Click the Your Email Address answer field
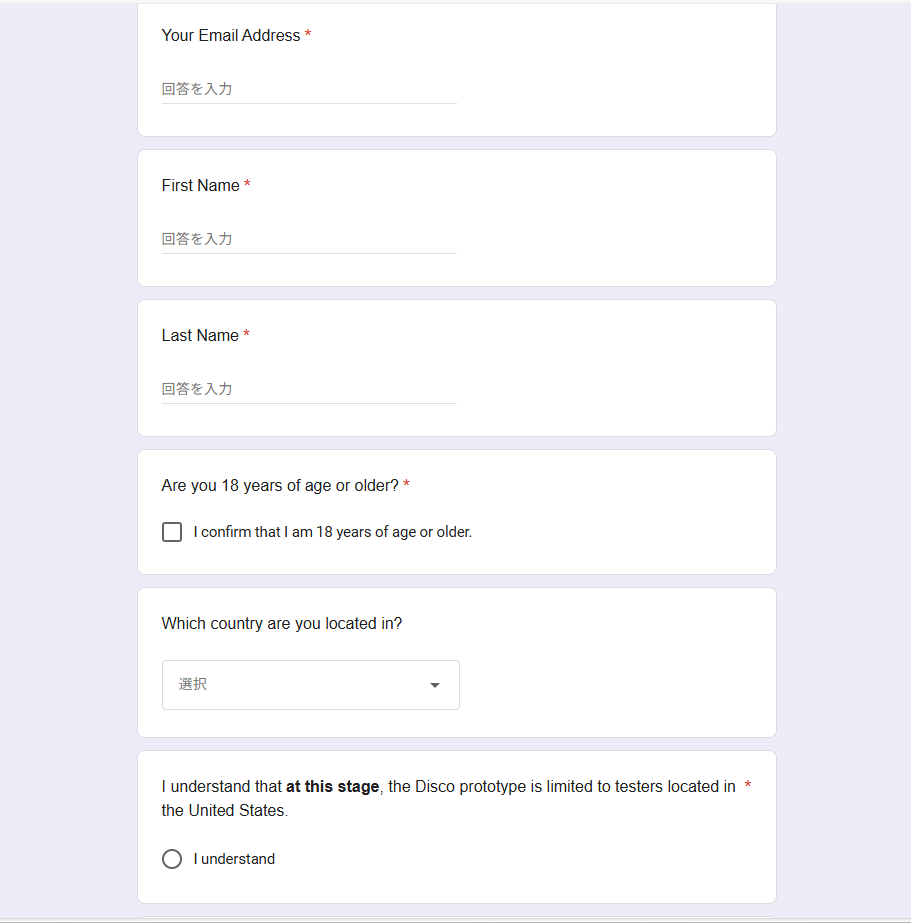The width and height of the screenshot is (911, 923). [x=309, y=89]
